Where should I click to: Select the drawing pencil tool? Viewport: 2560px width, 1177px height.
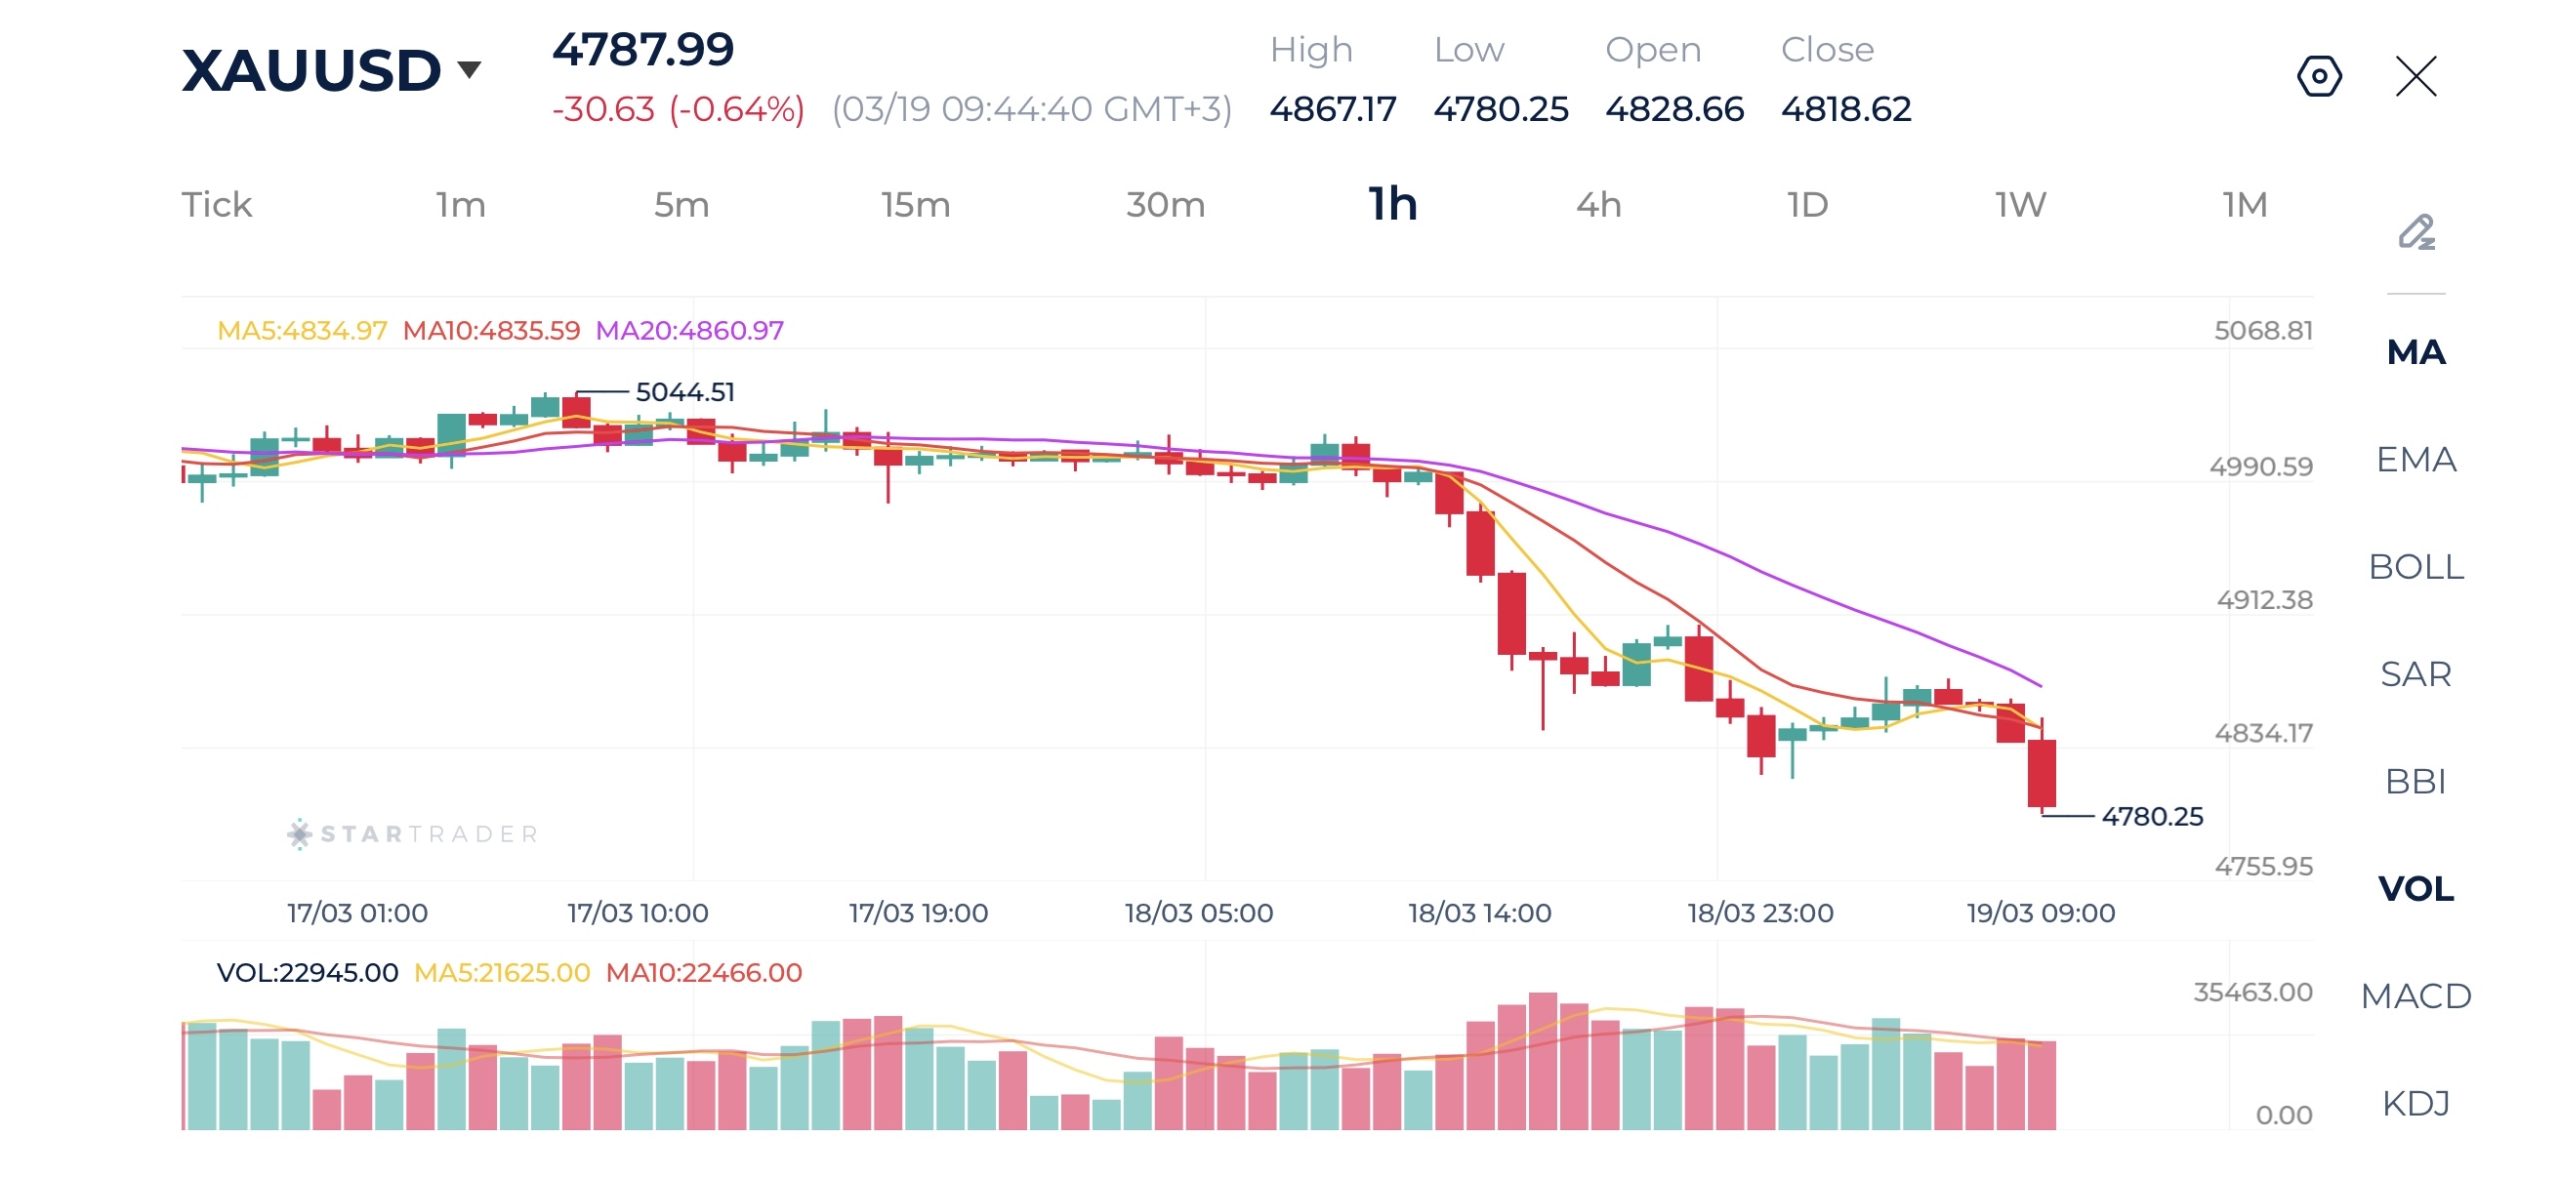pyautogui.click(x=2416, y=232)
